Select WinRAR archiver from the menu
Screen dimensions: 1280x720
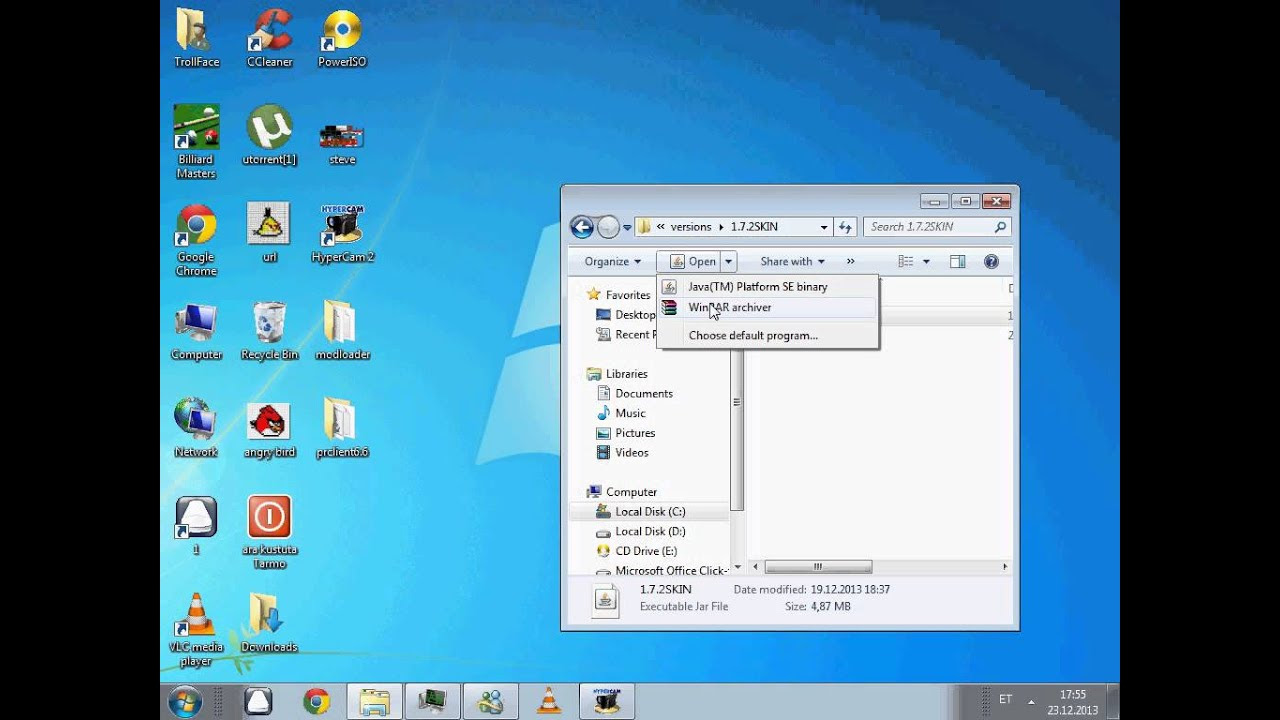pos(728,308)
